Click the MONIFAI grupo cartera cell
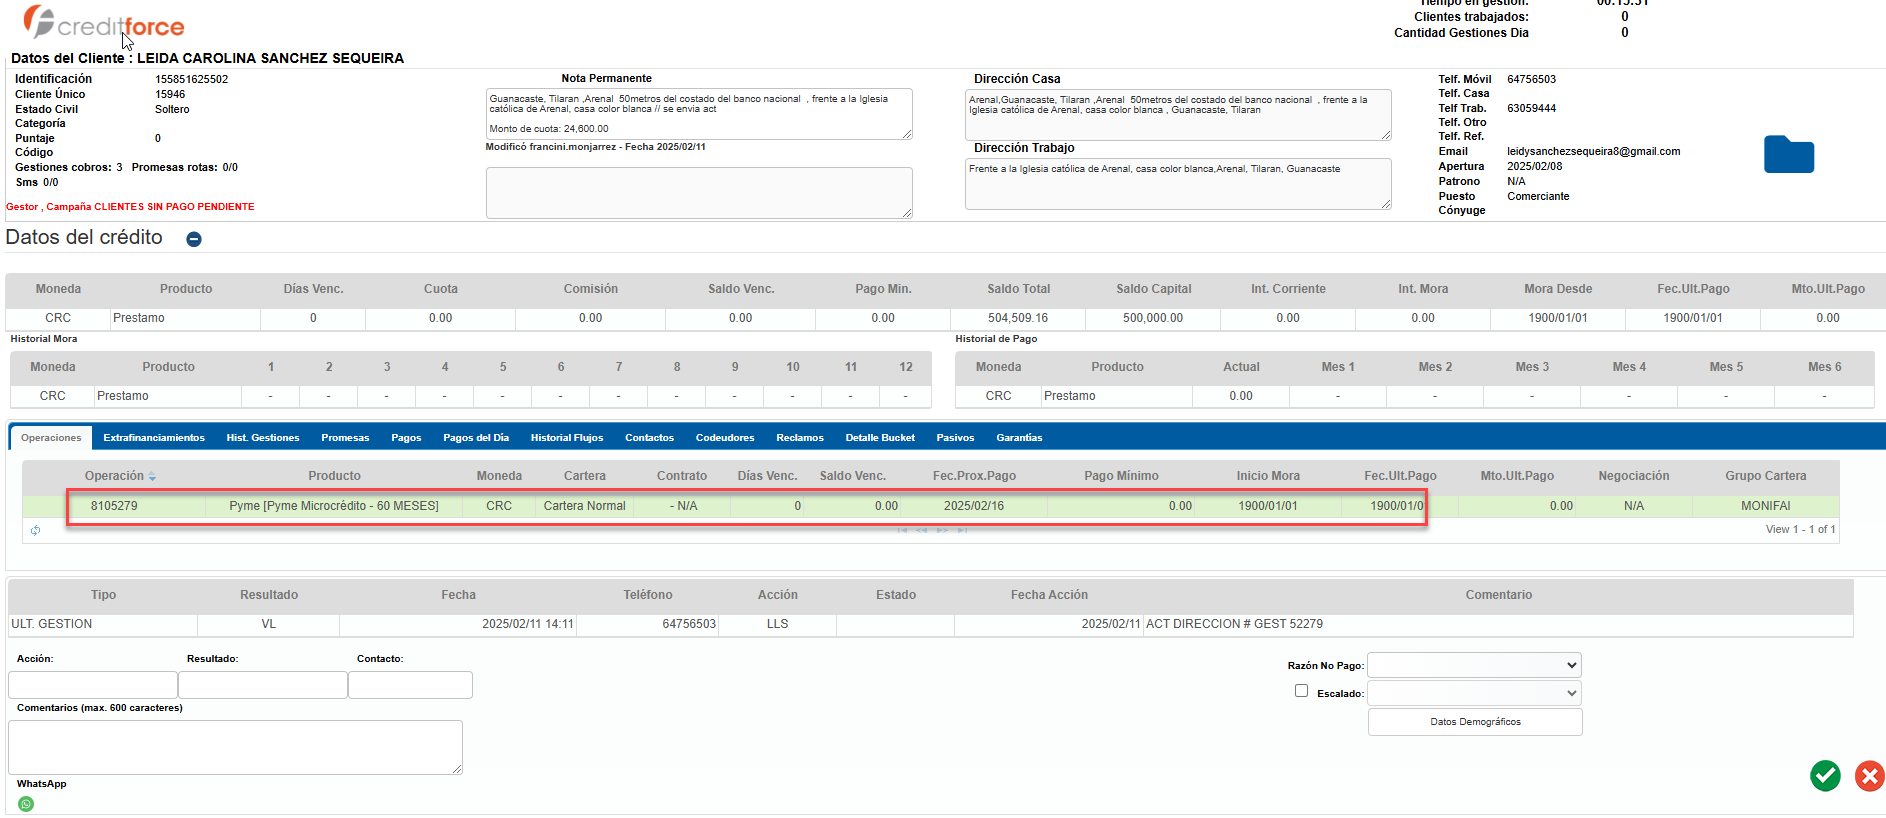 (x=1766, y=506)
